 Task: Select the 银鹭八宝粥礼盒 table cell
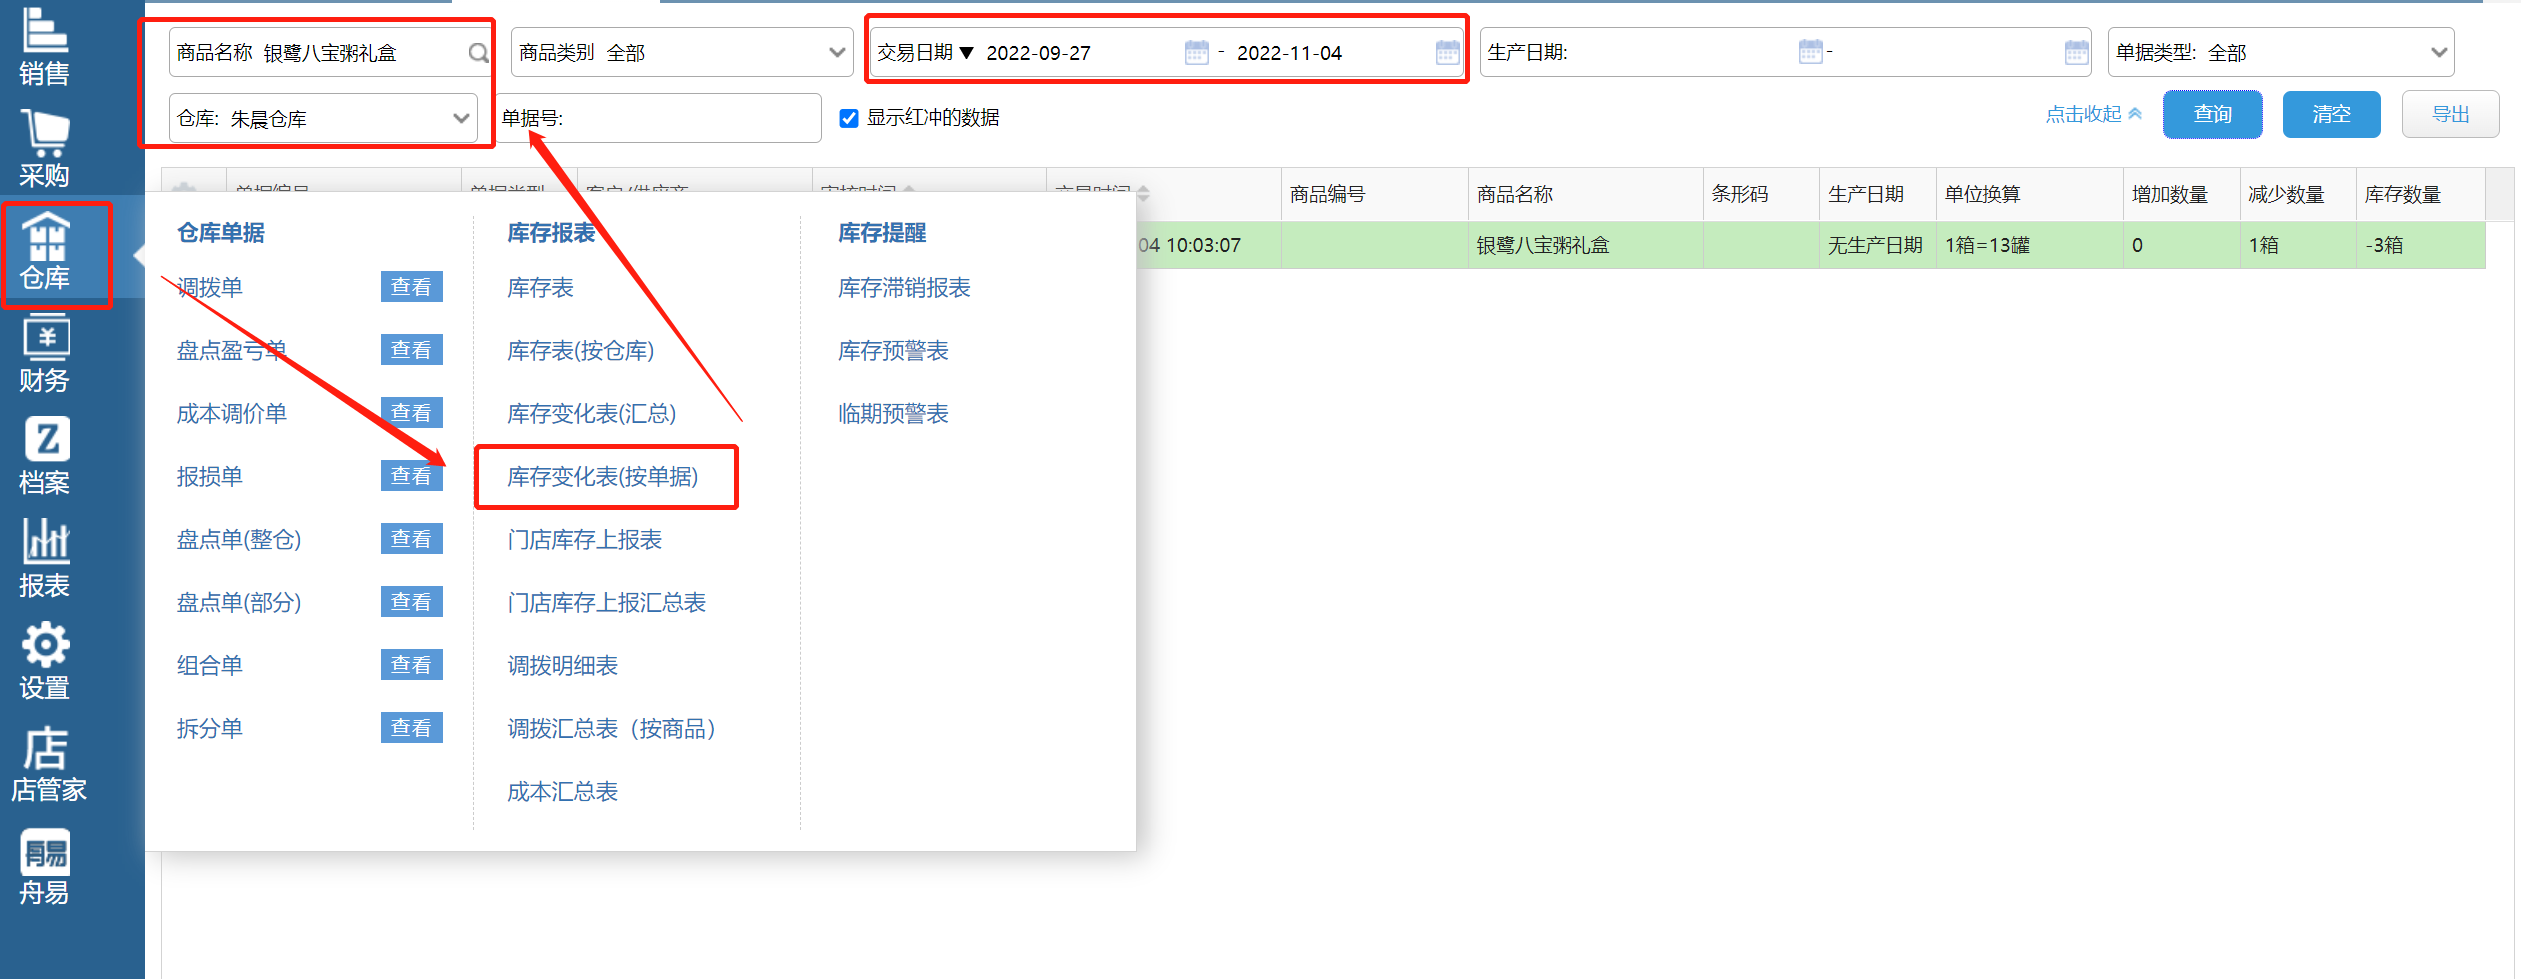1585,245
